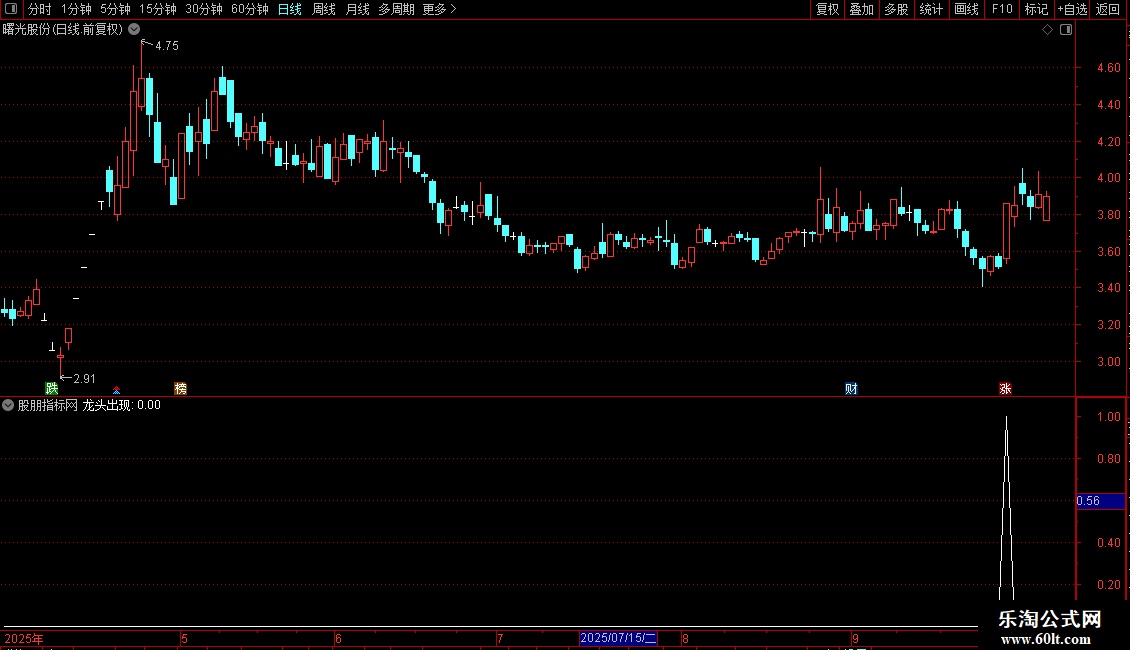Select the 60分钟 period
The width and height of the screenshot is (1130, 650).
click(249, 9)
